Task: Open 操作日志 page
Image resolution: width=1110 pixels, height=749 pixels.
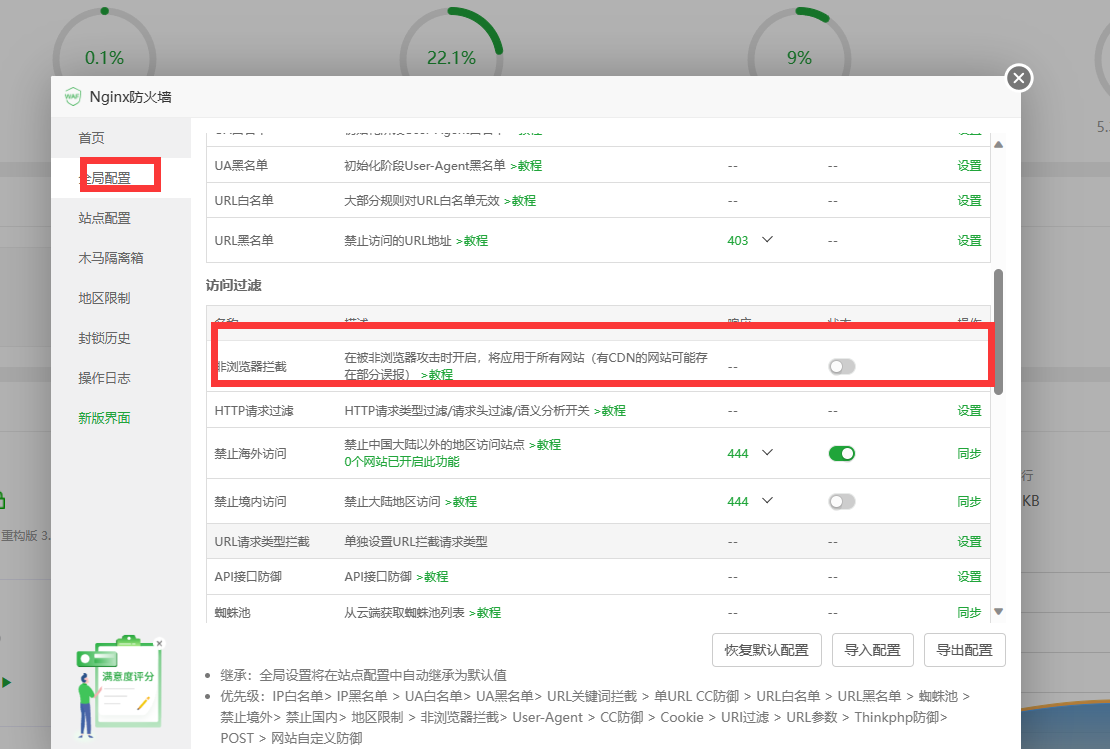Action: 105,378
